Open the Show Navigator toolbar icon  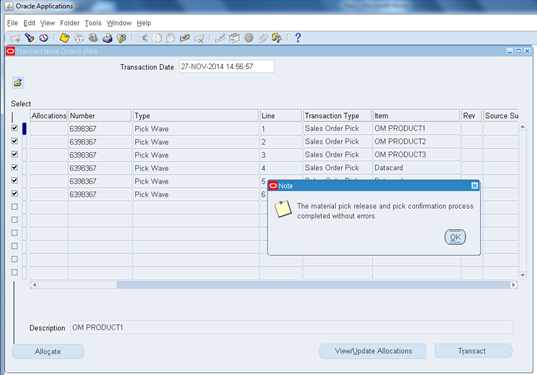tap(43, 38)
